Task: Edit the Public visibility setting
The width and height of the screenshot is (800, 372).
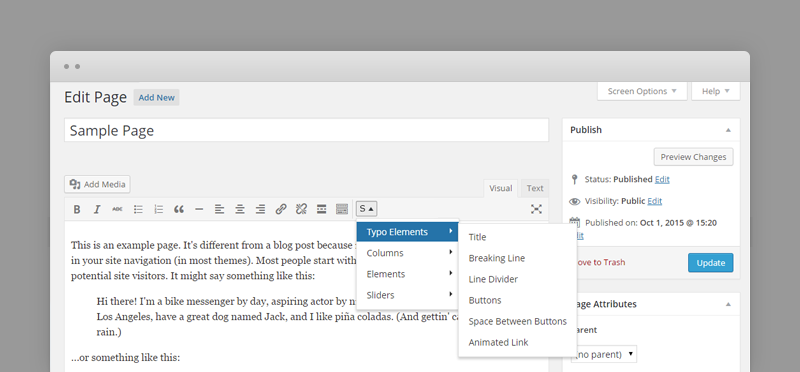Action: [655, 201]
